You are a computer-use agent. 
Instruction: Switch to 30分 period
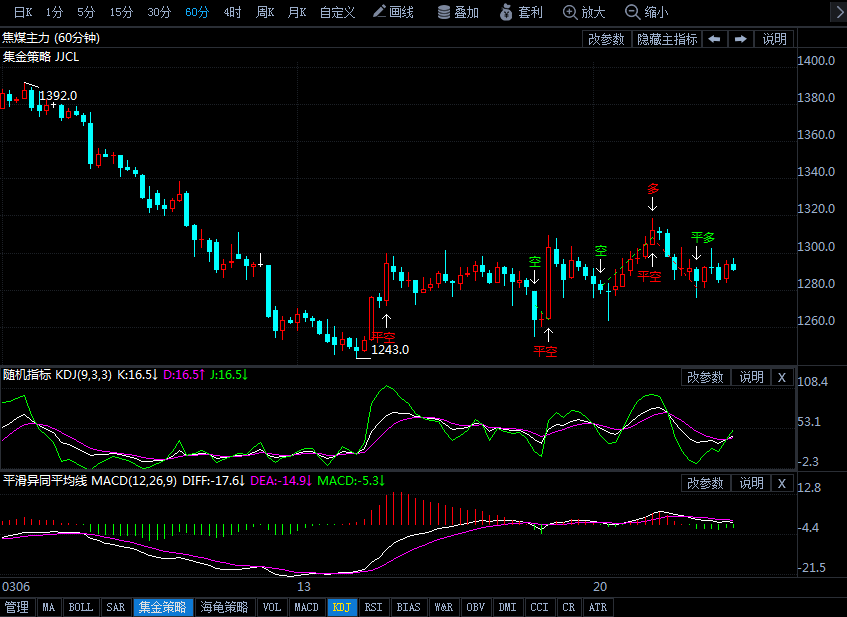click(x=159, y=12)
